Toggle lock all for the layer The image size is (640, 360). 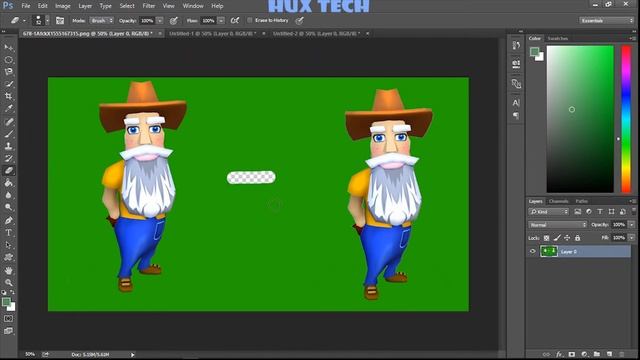pos(577,238)
